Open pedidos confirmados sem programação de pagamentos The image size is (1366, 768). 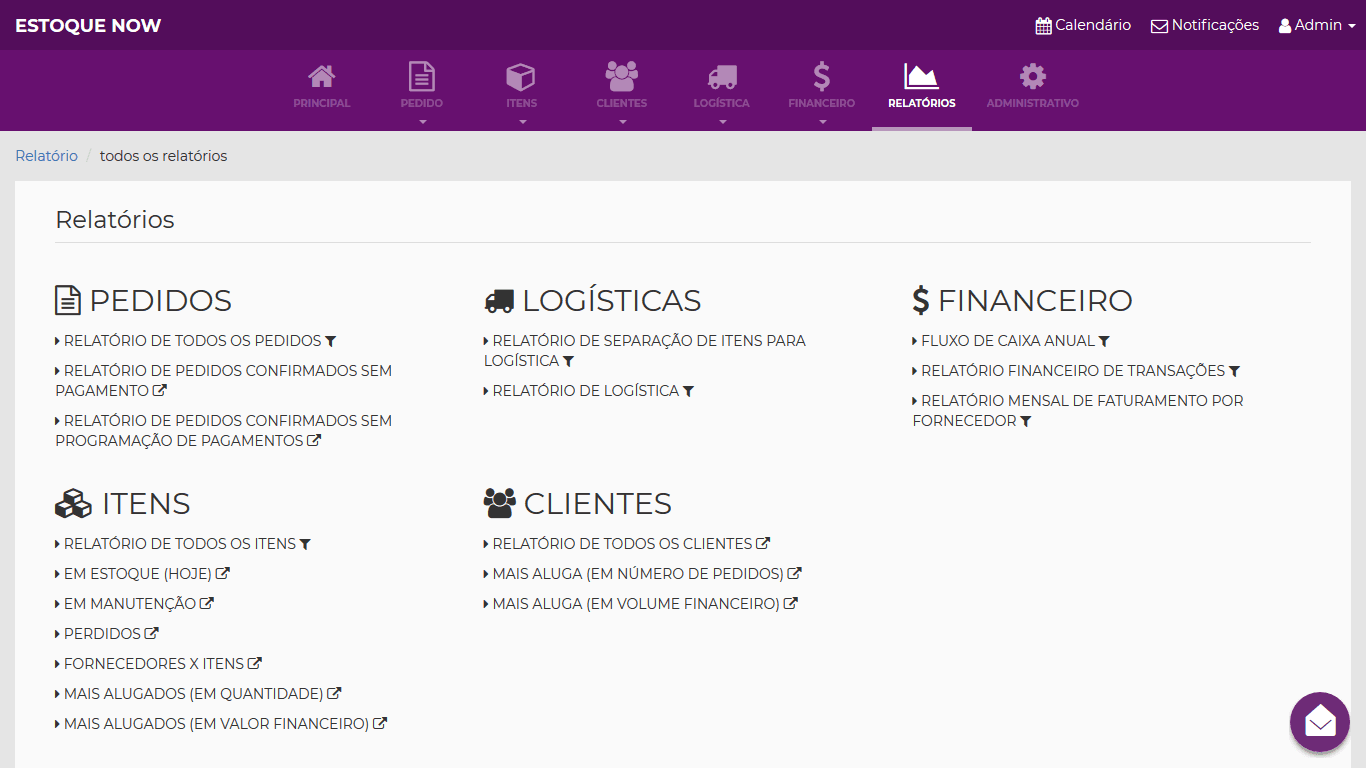(223, 431)
